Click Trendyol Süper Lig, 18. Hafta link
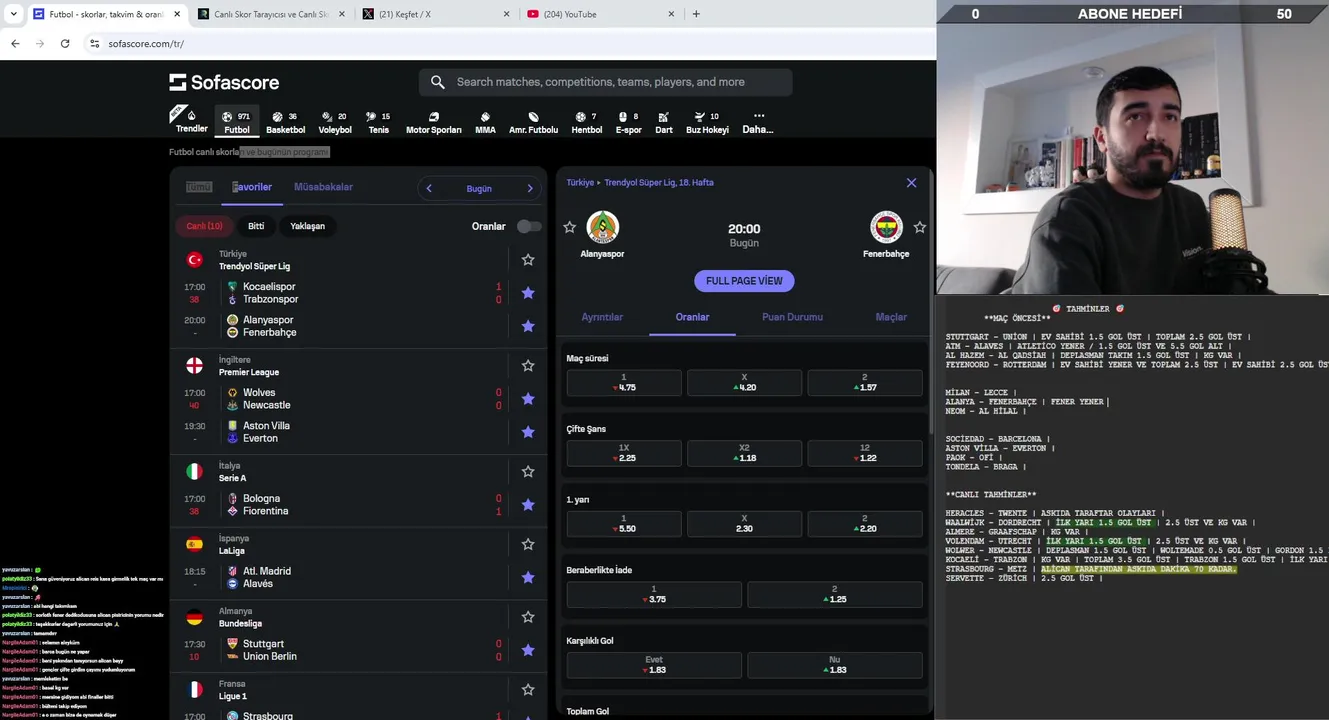The image size is (1329, 720). (x=659, y=183)
